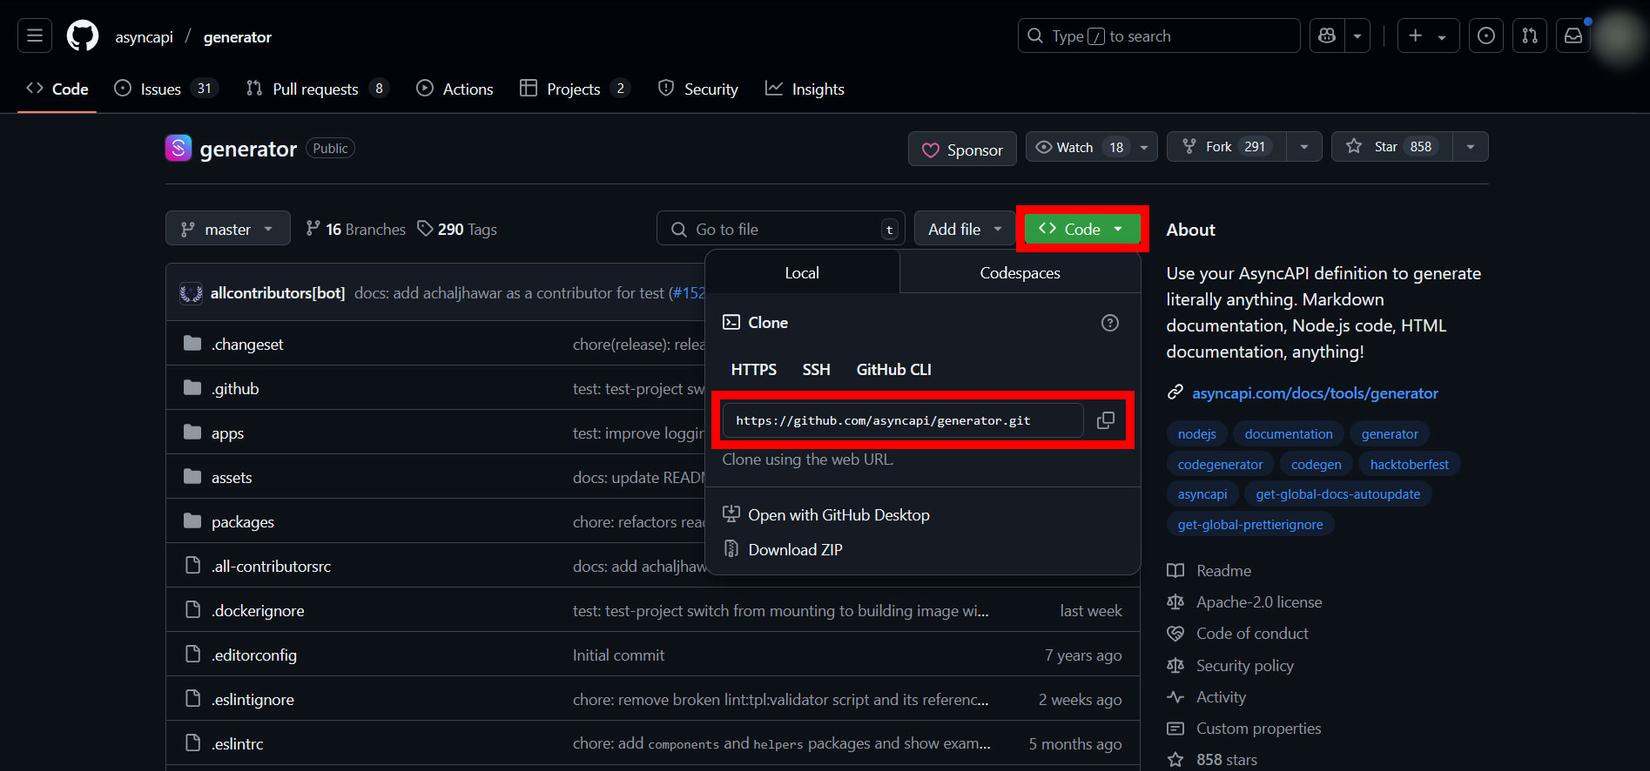
Task: Expand the Star lists dropdown arrow
Action: (1470, 147)
